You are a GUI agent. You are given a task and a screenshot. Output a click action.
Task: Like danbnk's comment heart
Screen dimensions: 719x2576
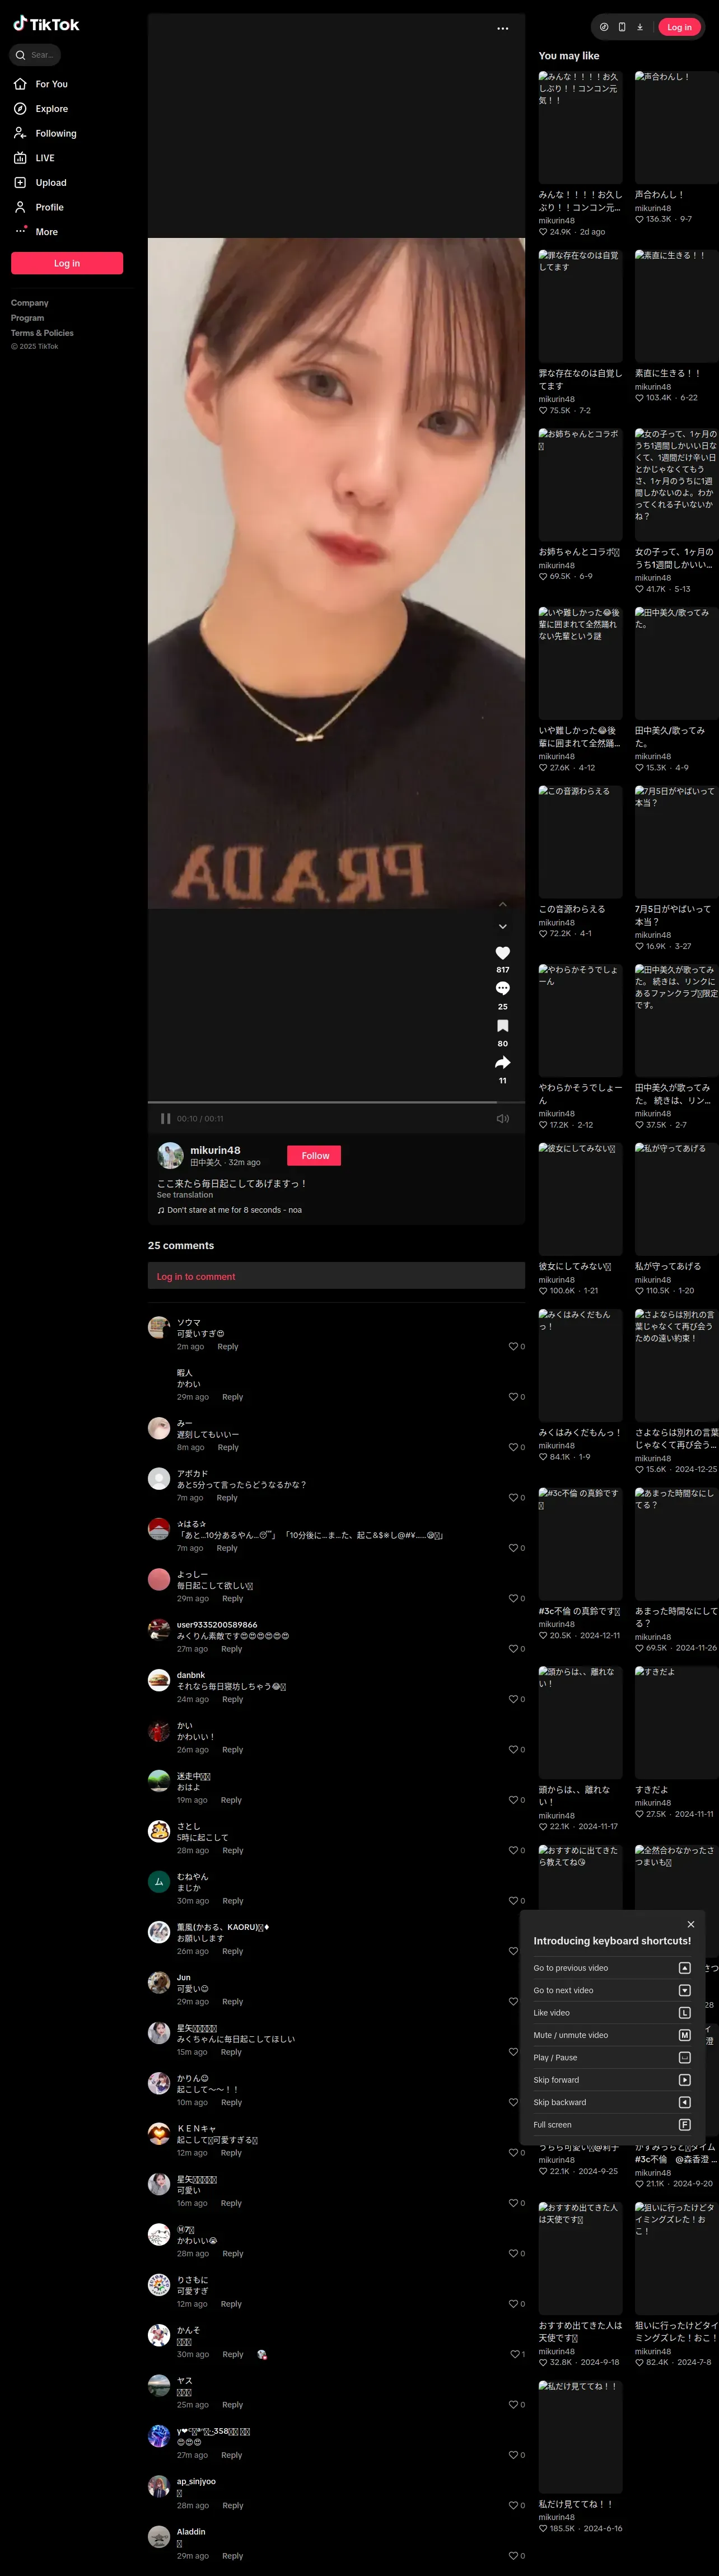[514, 1699]
